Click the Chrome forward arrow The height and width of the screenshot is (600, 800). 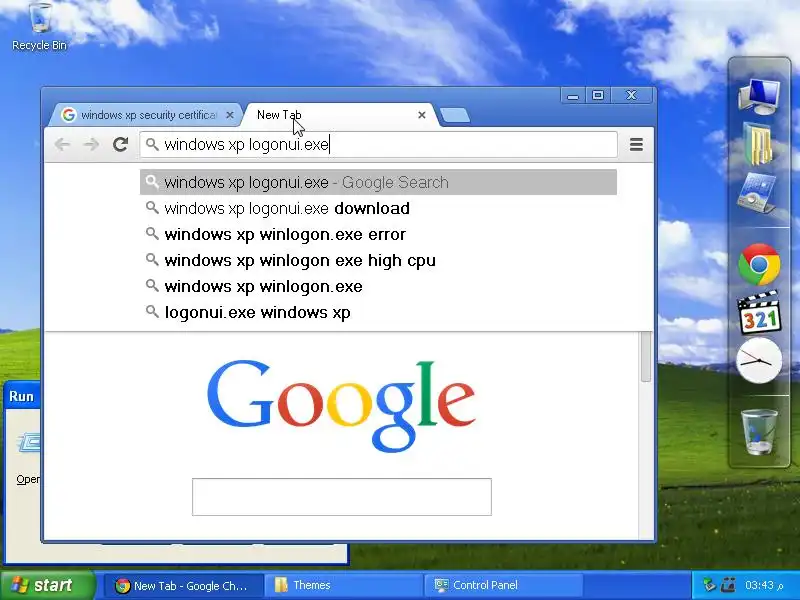[x=92, y=145]
